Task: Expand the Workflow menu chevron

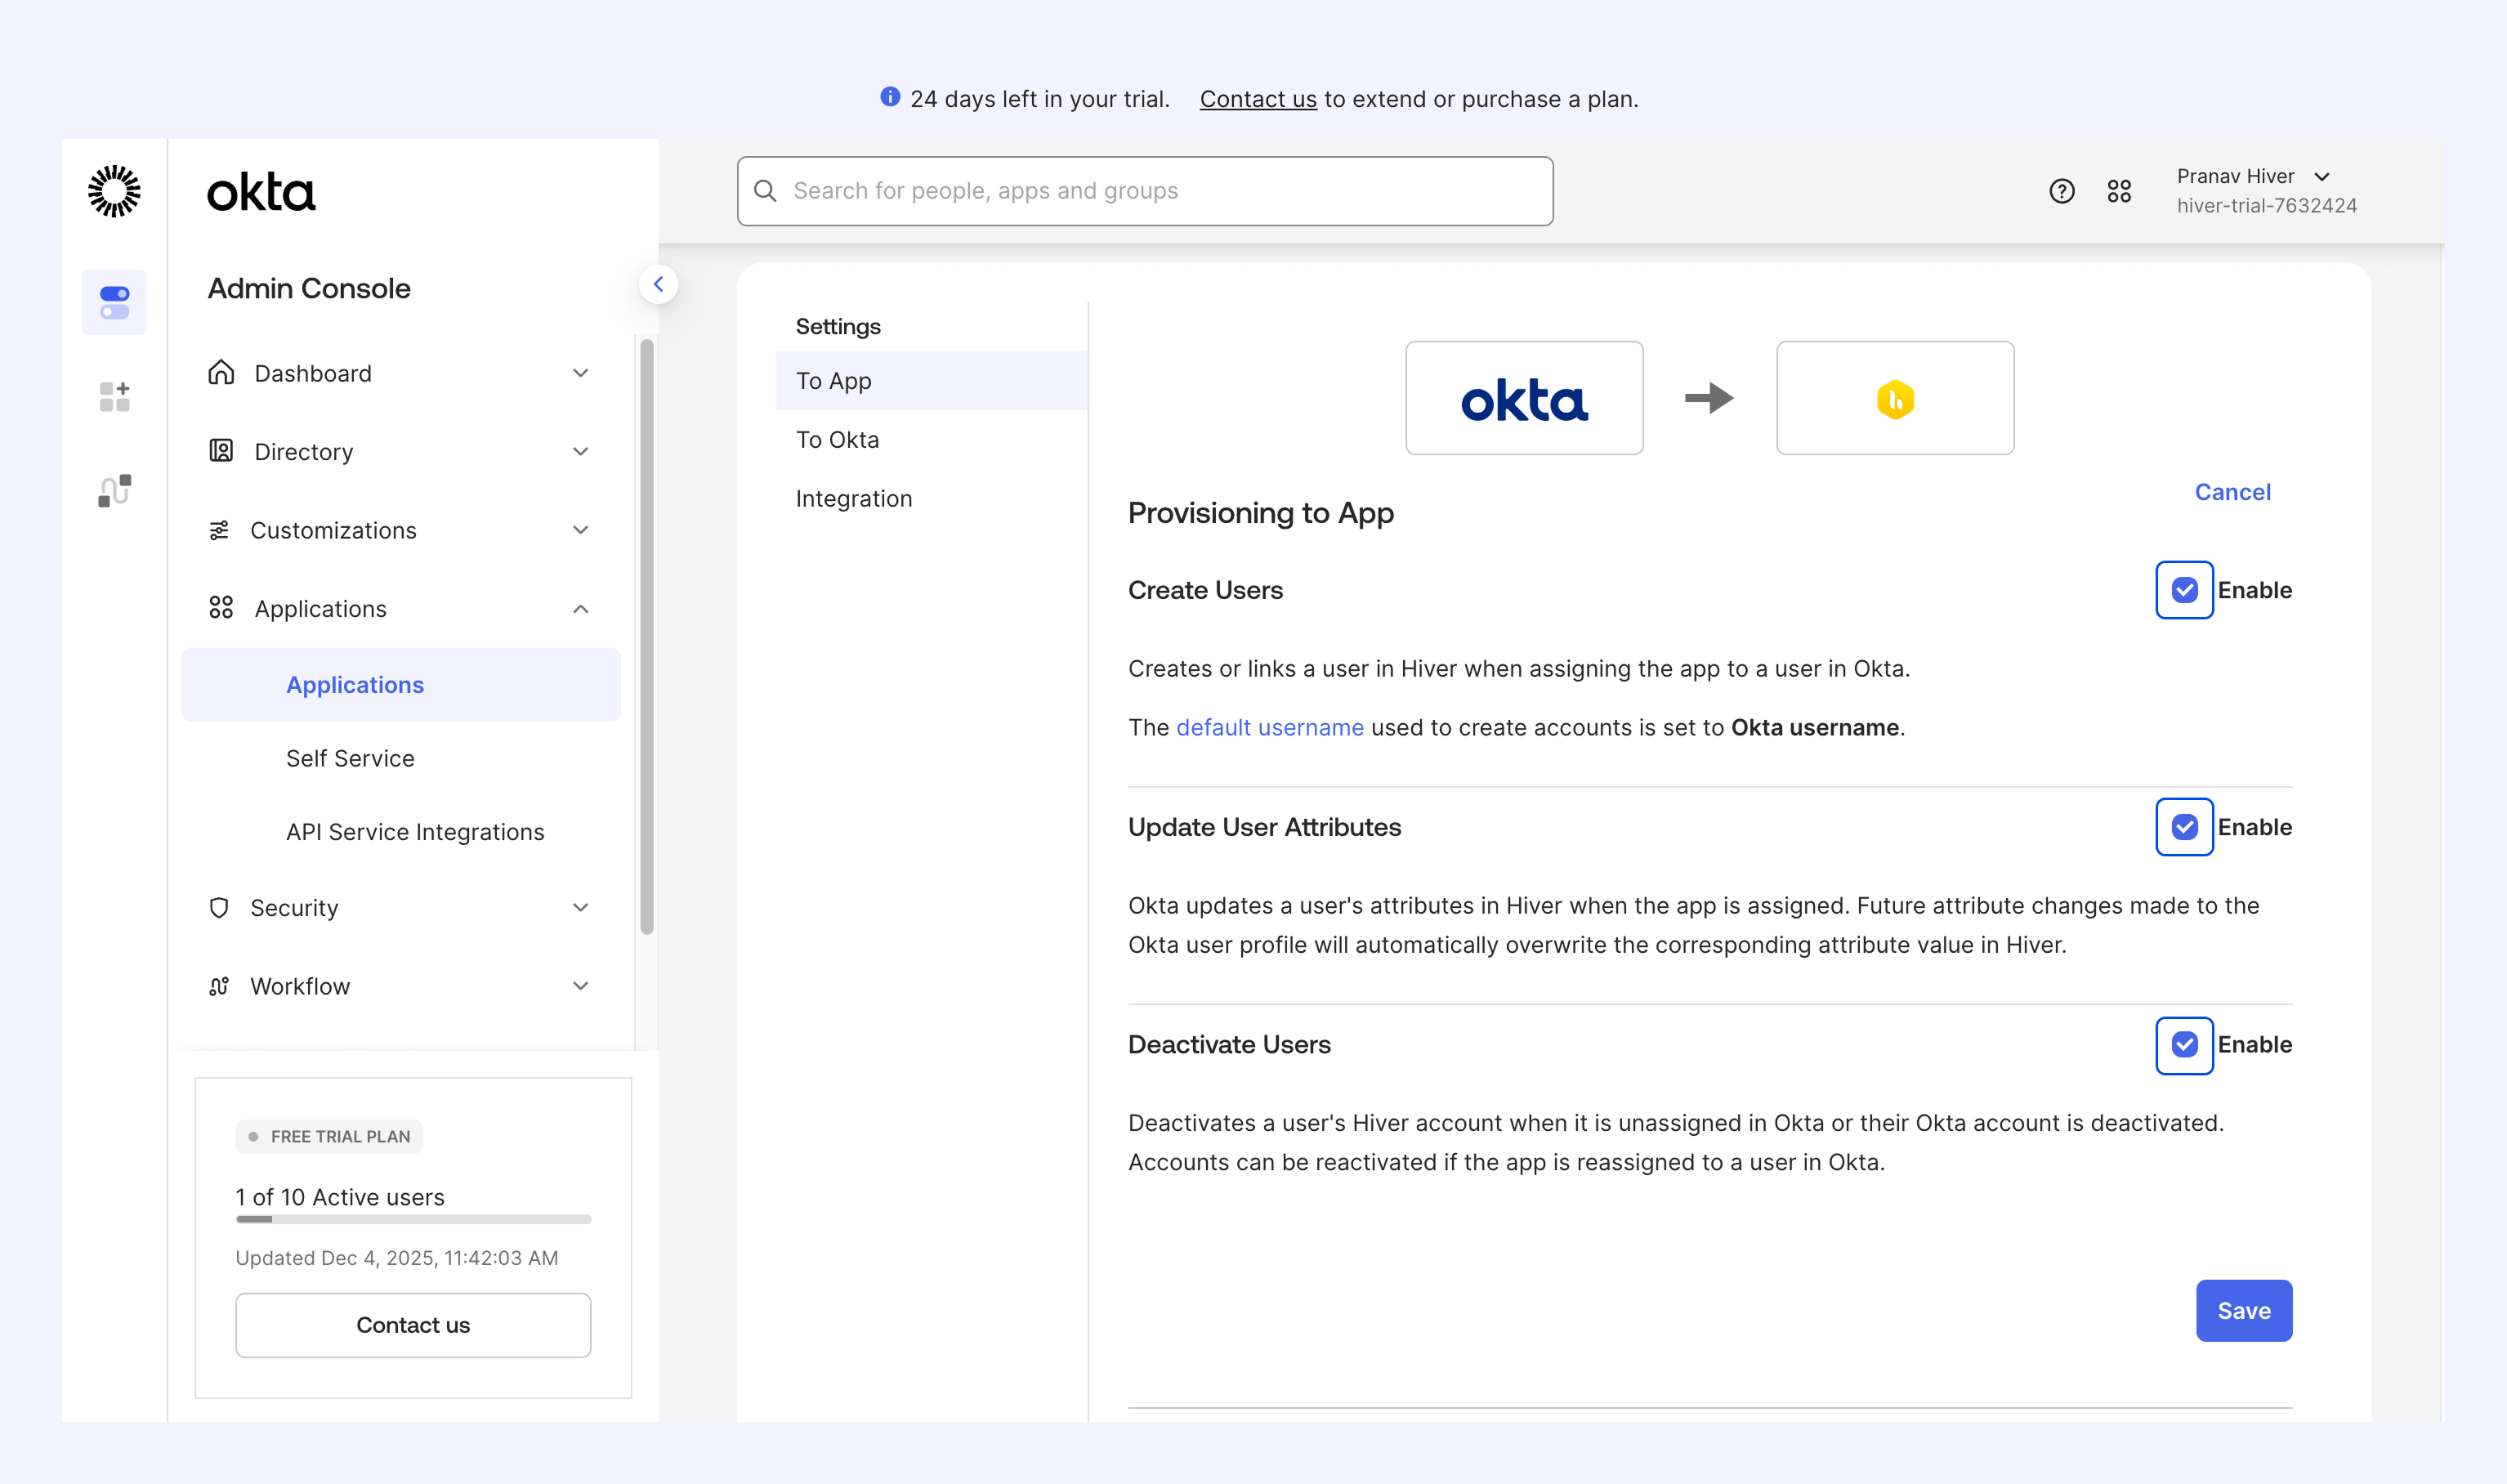Action: [580, 986]
